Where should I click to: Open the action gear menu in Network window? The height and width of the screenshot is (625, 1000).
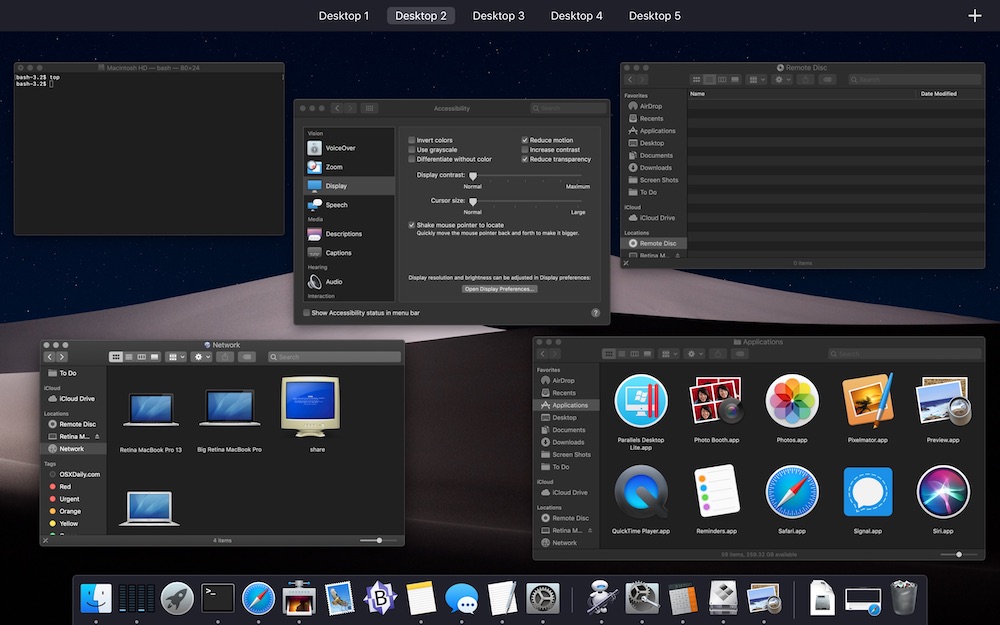pyautogui.click(x=200, y=356)
